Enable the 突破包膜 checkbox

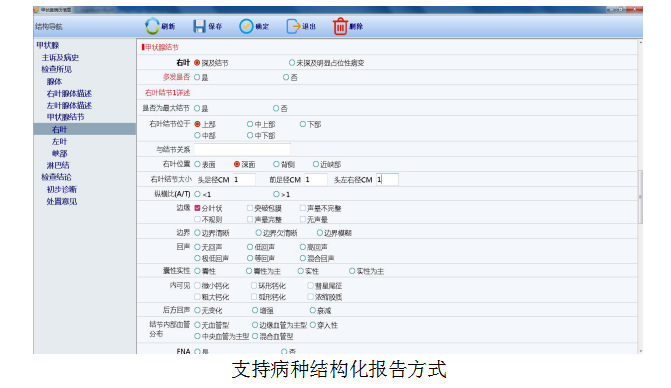pyautogui.click(x=250, y=208)
